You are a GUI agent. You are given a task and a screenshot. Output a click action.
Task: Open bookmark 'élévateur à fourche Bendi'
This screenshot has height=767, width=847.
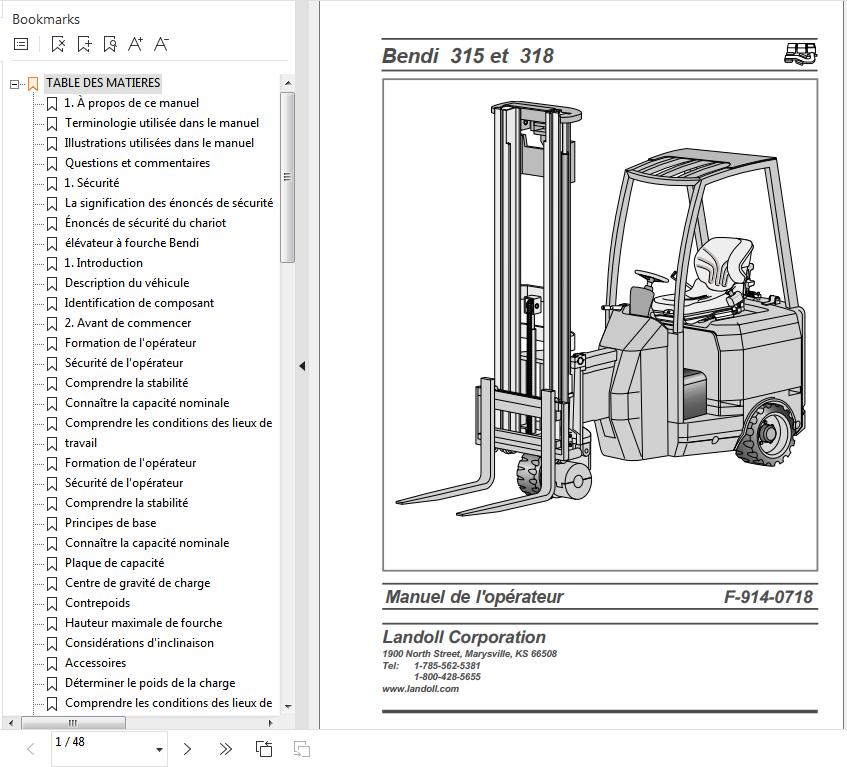coord(132,243)
